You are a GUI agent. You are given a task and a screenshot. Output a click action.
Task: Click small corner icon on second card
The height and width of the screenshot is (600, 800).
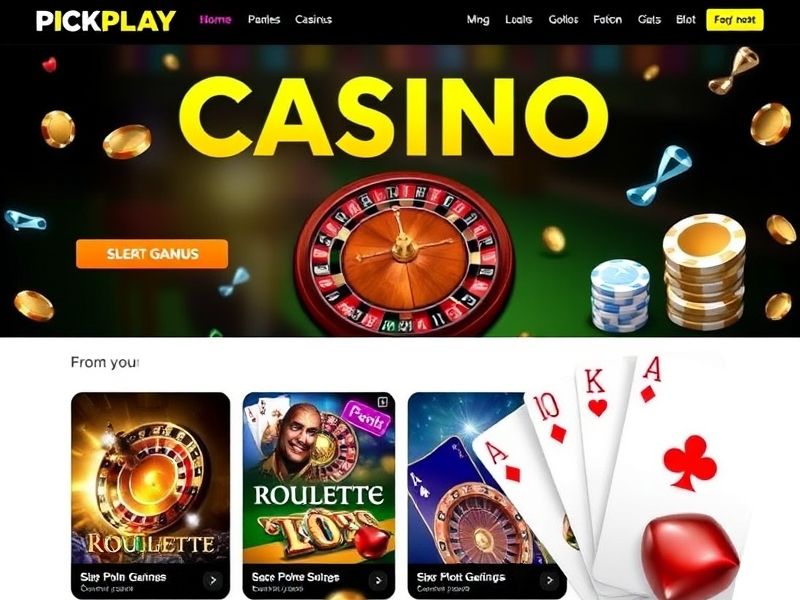coord(382,402)
